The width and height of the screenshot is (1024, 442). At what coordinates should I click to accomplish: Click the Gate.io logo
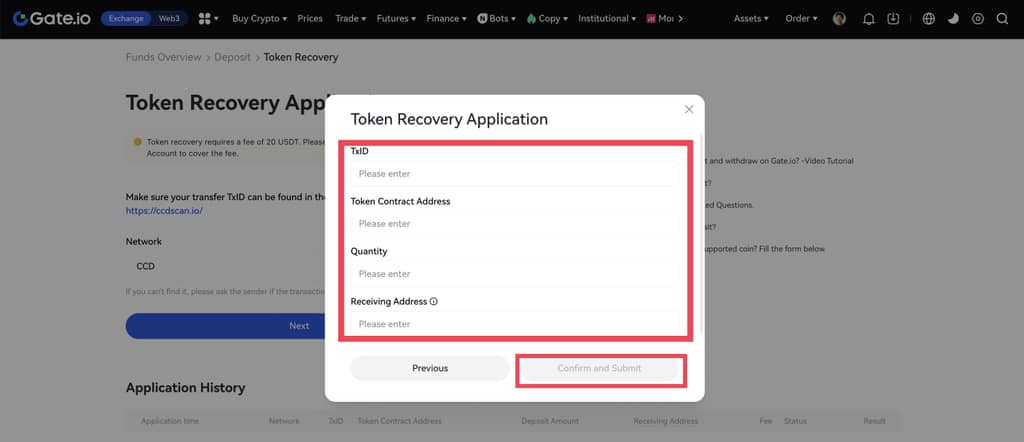point(50,18)
